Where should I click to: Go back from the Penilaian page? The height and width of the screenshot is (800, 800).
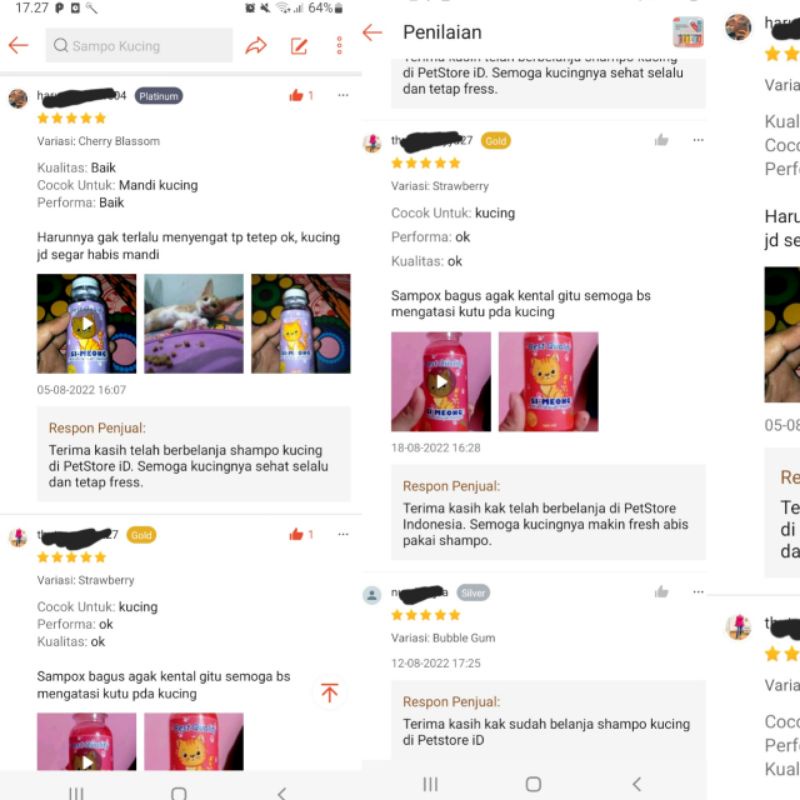[x=372, y=33]
